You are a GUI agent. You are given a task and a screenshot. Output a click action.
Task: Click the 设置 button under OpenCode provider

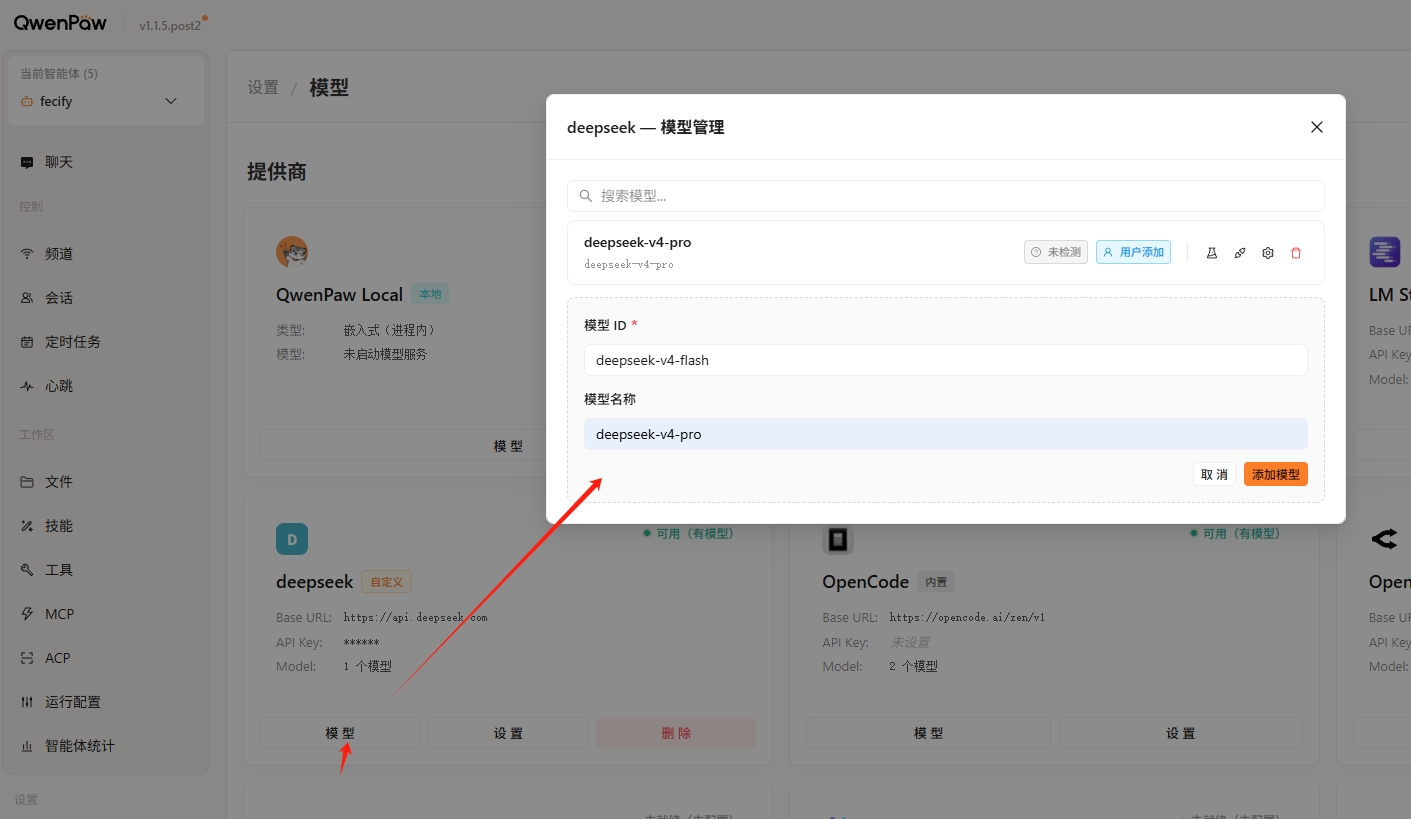tap(1181, 733)
